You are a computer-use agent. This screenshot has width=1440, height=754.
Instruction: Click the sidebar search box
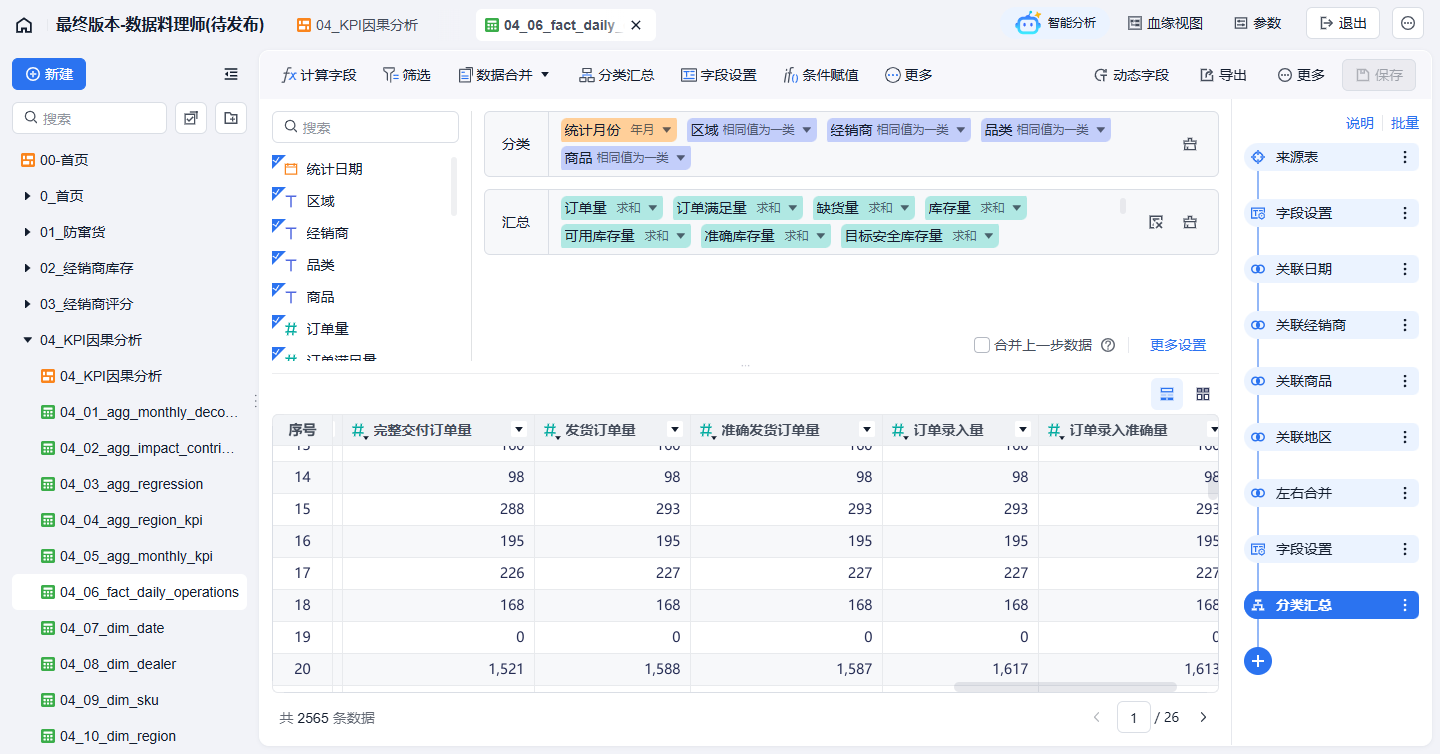[x=89, y=118]
